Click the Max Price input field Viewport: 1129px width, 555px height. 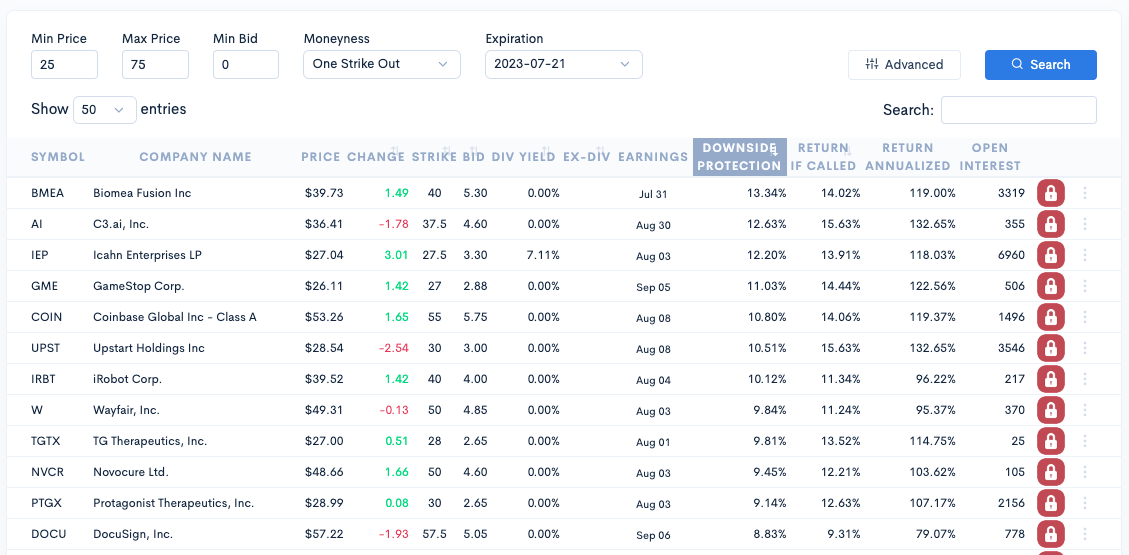(x=156, y=64)
